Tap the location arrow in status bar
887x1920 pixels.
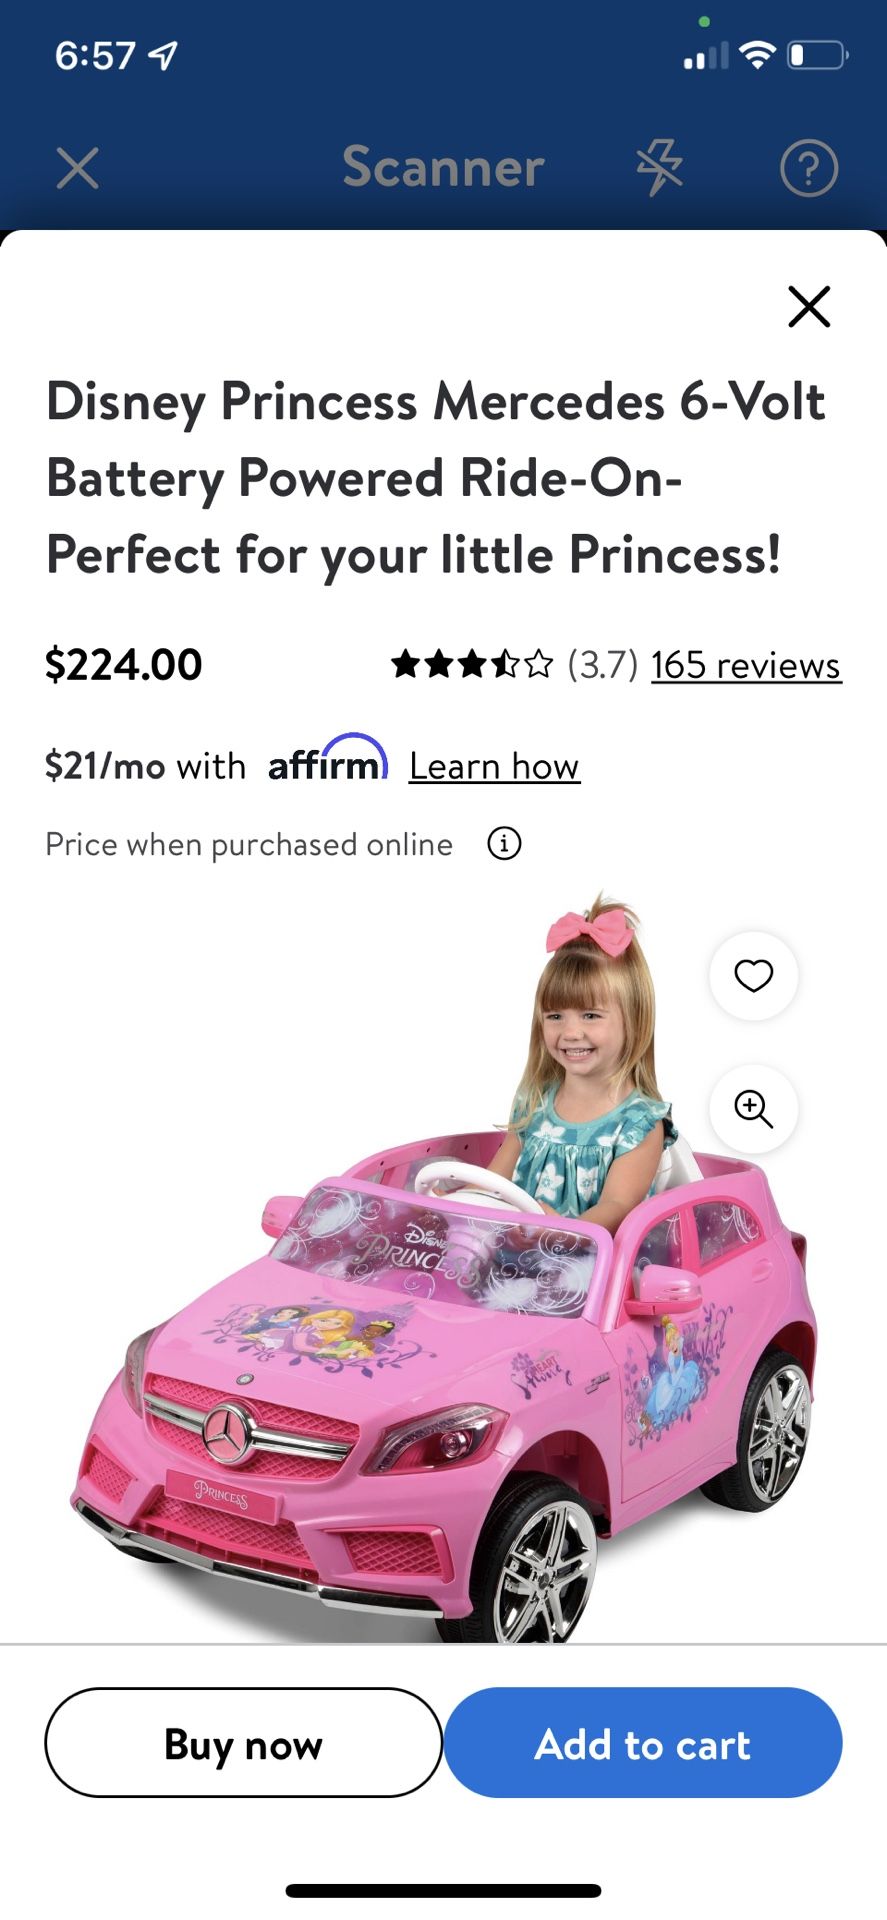point(163,56)
